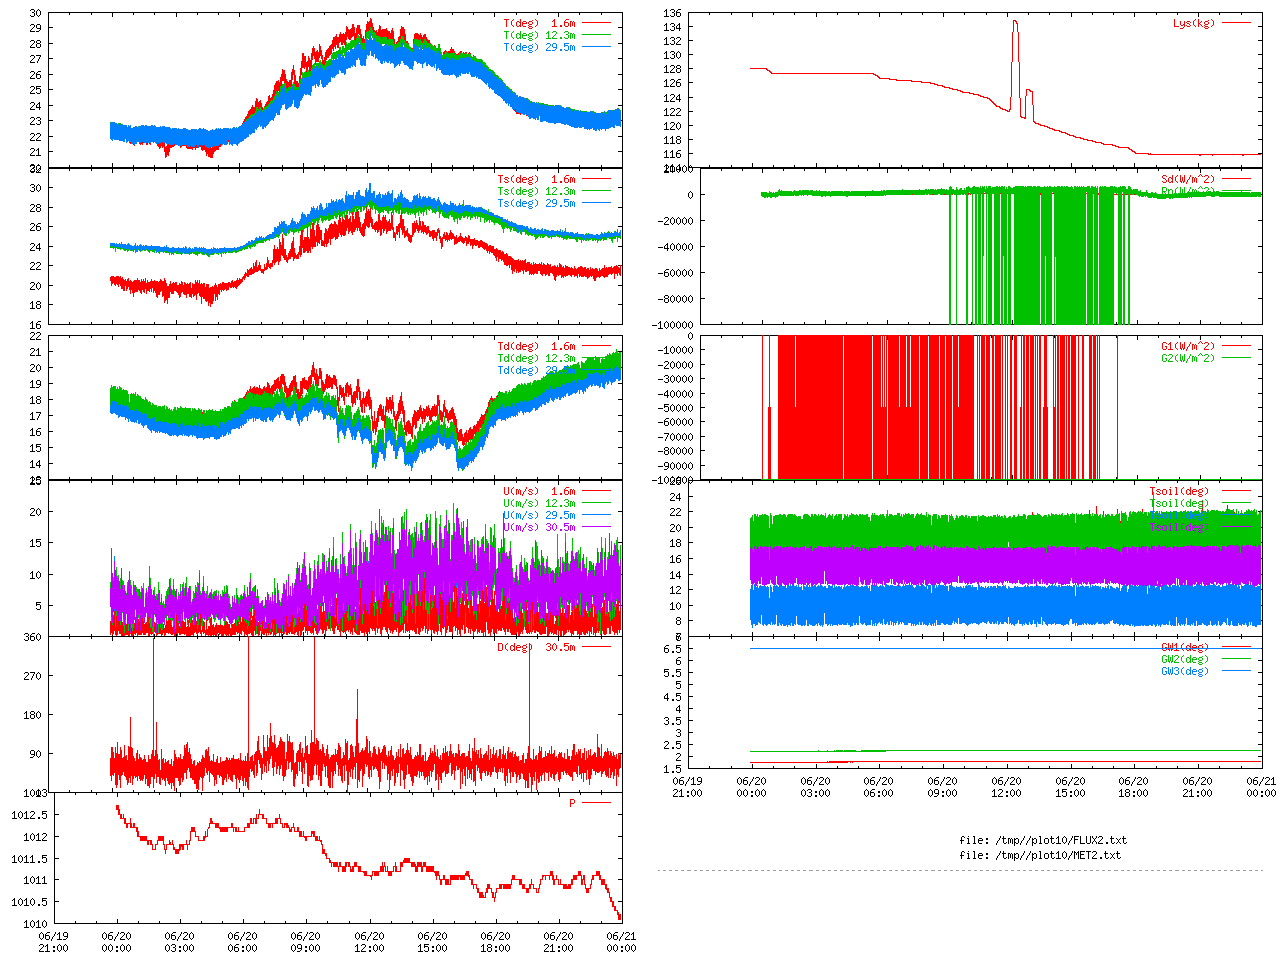Click the "Td(deg) 12.3m" legend label
Screen dimensions: 1280x960
pos(537,358)
